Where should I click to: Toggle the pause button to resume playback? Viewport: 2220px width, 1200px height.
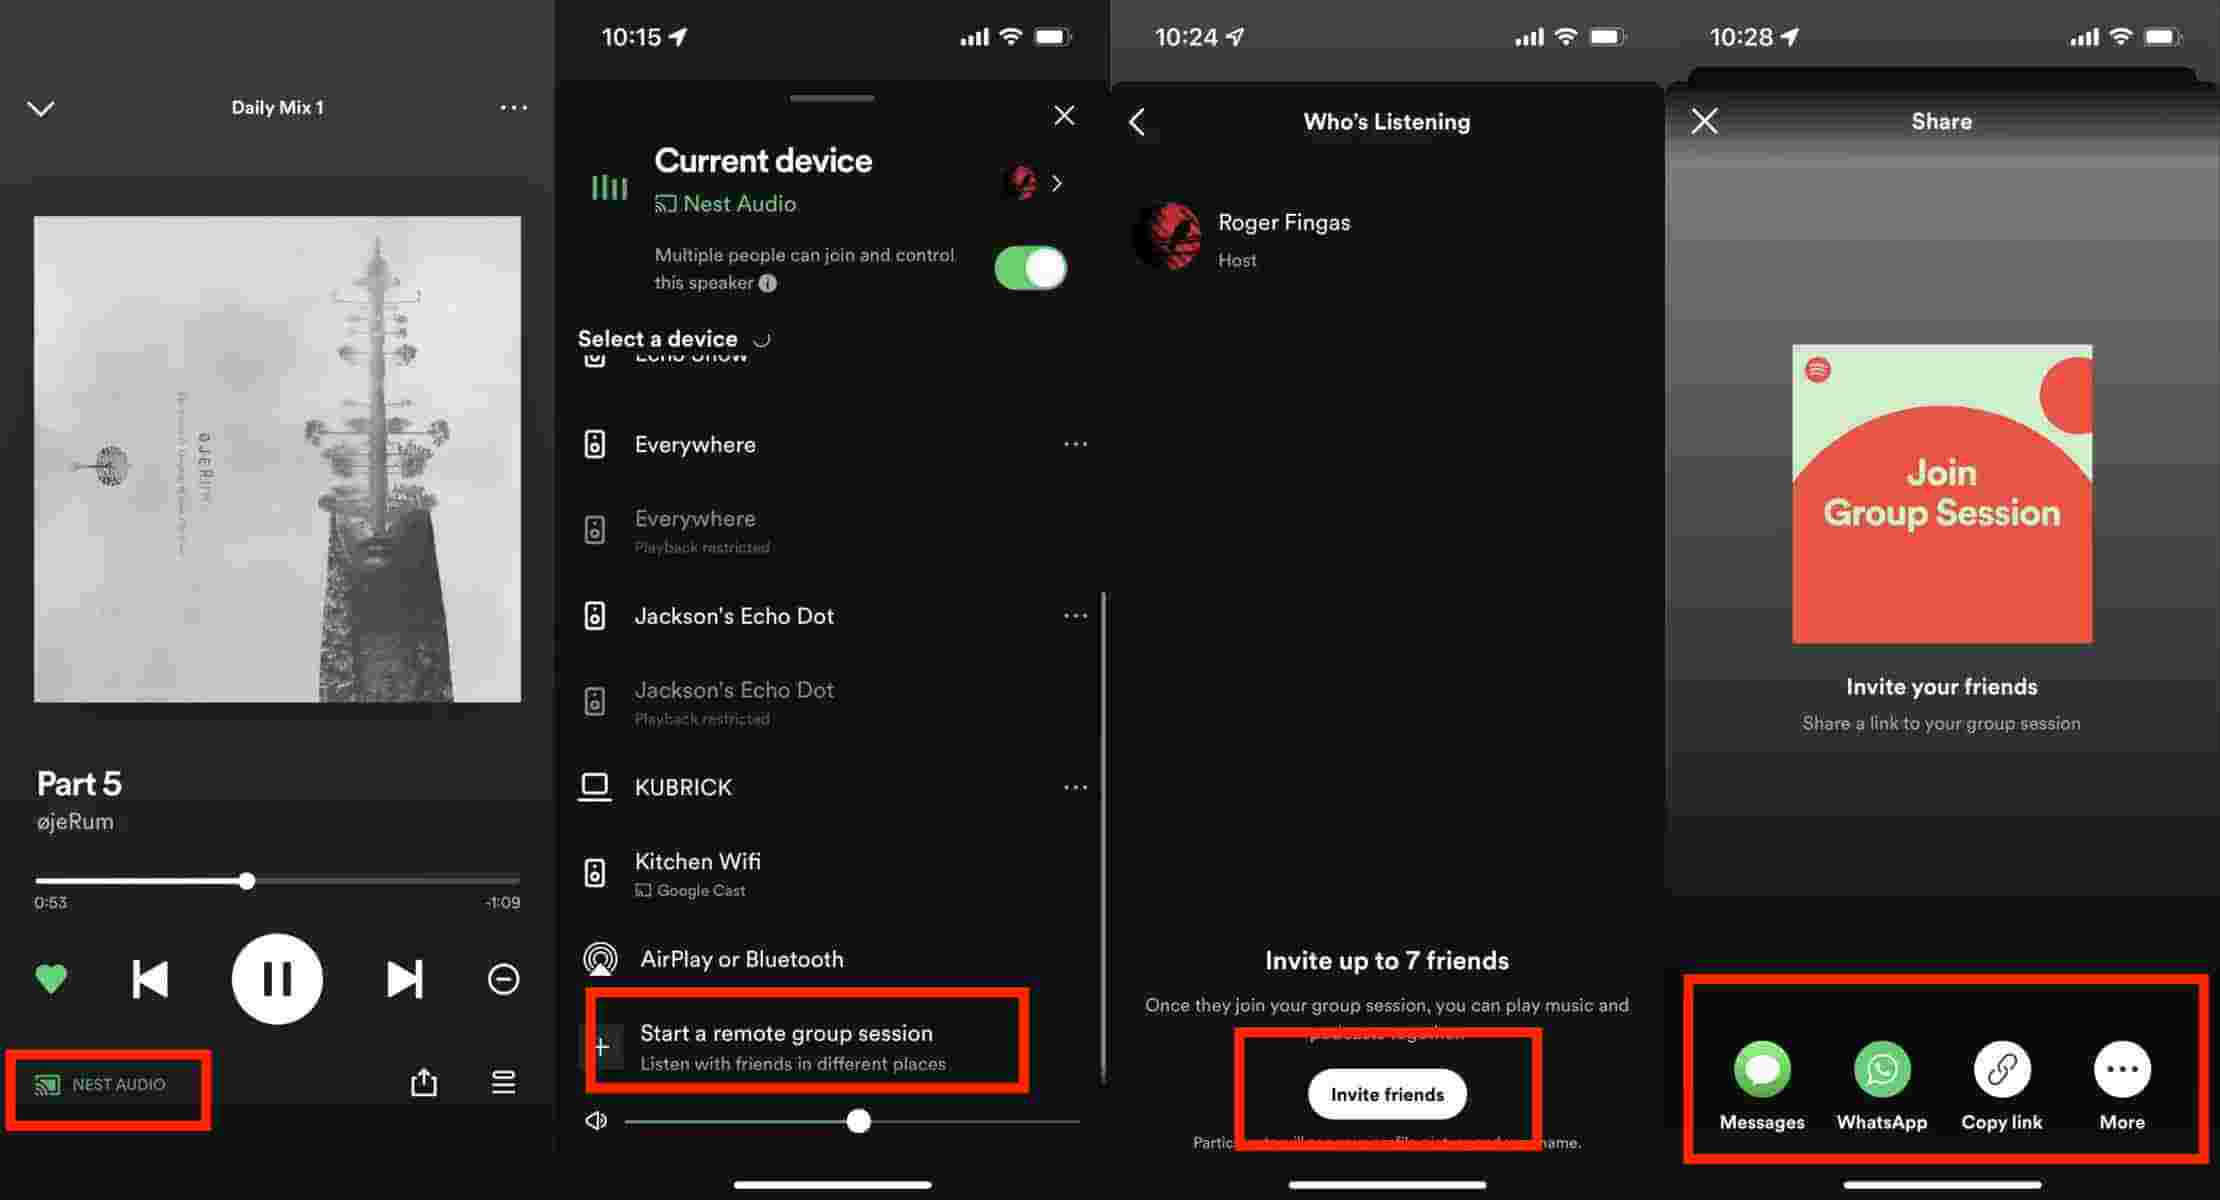(x=276, y=975)
